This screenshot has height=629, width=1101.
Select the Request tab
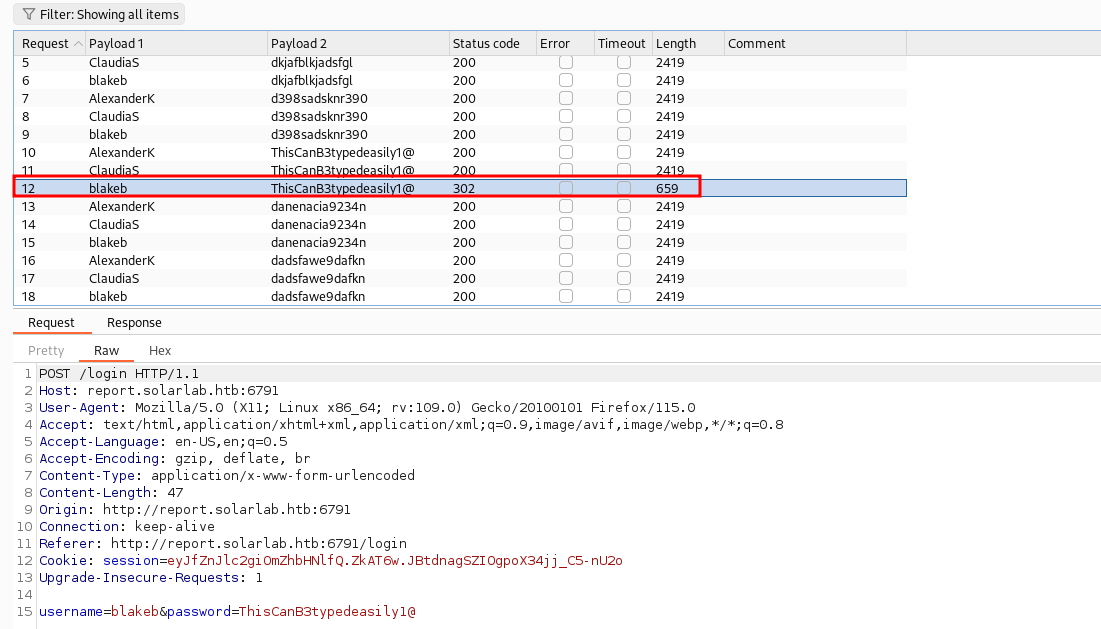(51, 322)
